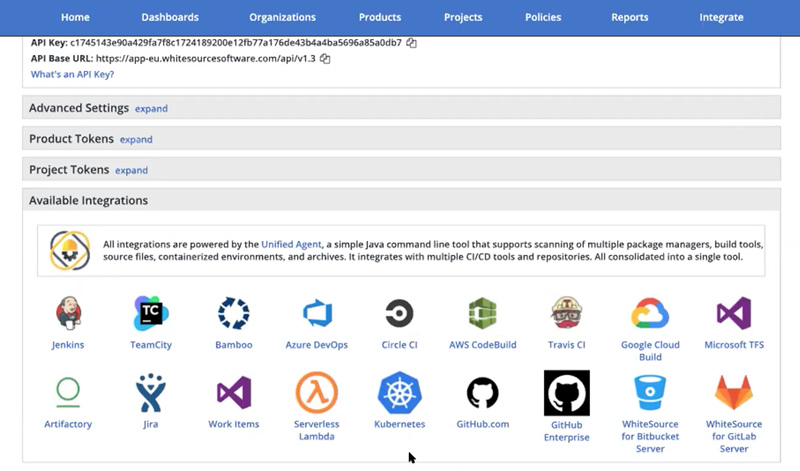Copy the API Key to clipboard
This screenshot has height=471, width=800.
click(x=411, y=43)
